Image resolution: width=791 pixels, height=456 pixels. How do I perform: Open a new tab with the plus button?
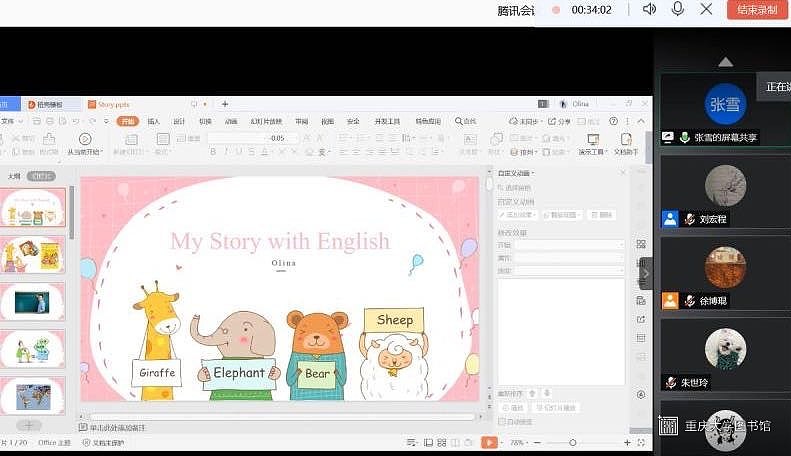(225, 104)
